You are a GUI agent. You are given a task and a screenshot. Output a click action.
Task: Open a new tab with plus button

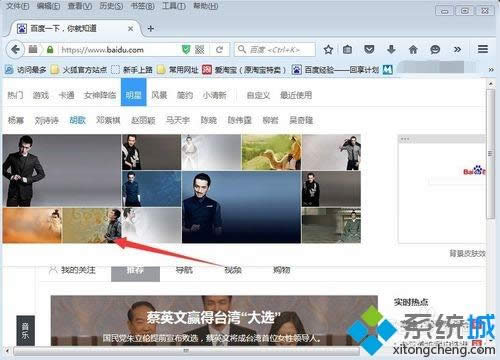pos(150,29)
